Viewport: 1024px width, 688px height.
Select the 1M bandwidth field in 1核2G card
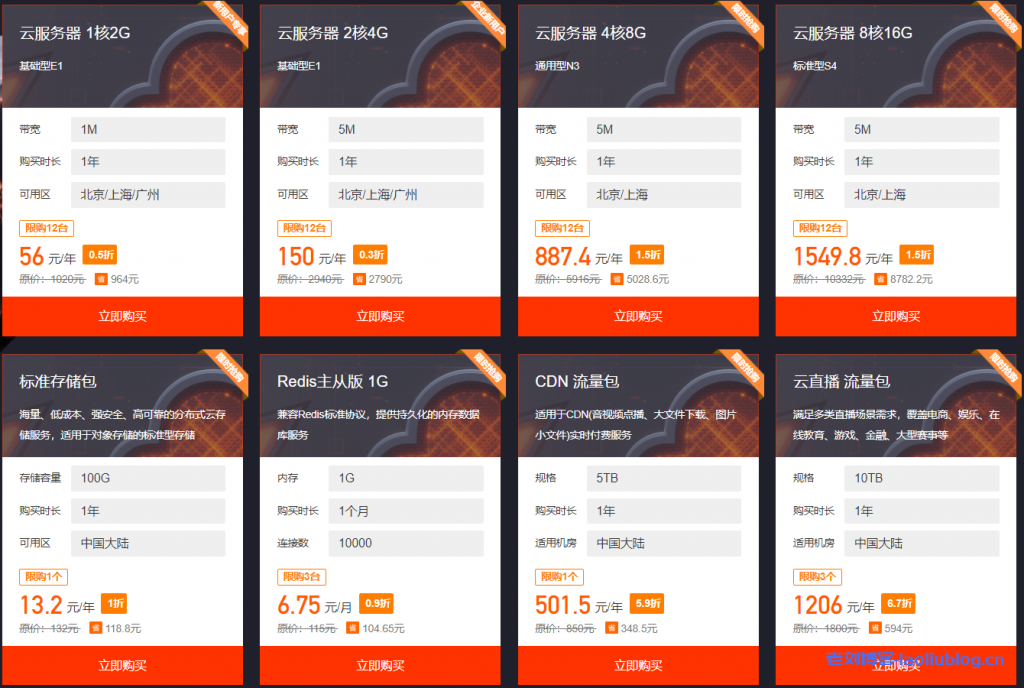point(148,129)
